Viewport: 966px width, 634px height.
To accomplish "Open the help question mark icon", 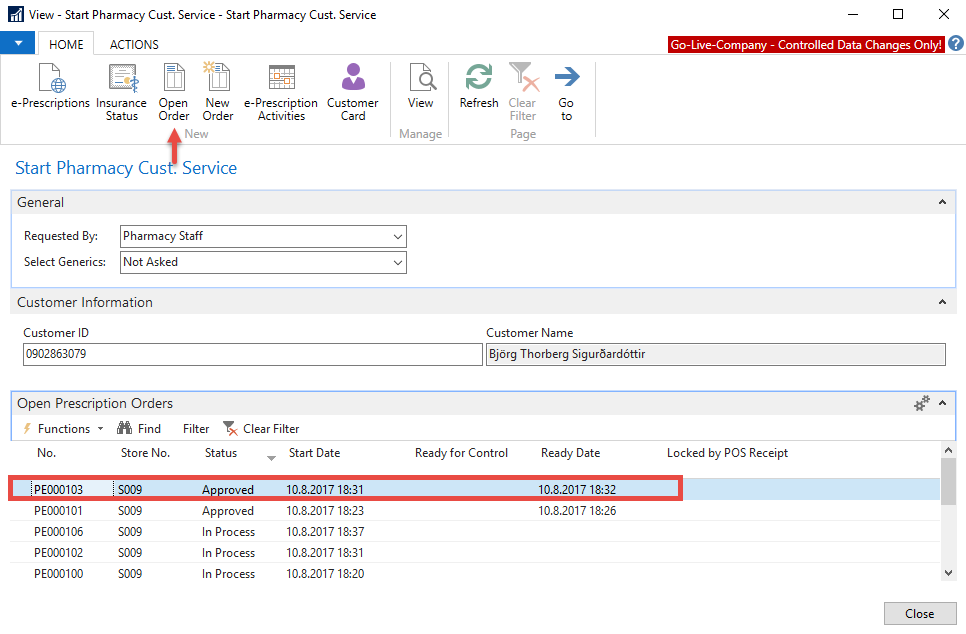I will 956,44.
